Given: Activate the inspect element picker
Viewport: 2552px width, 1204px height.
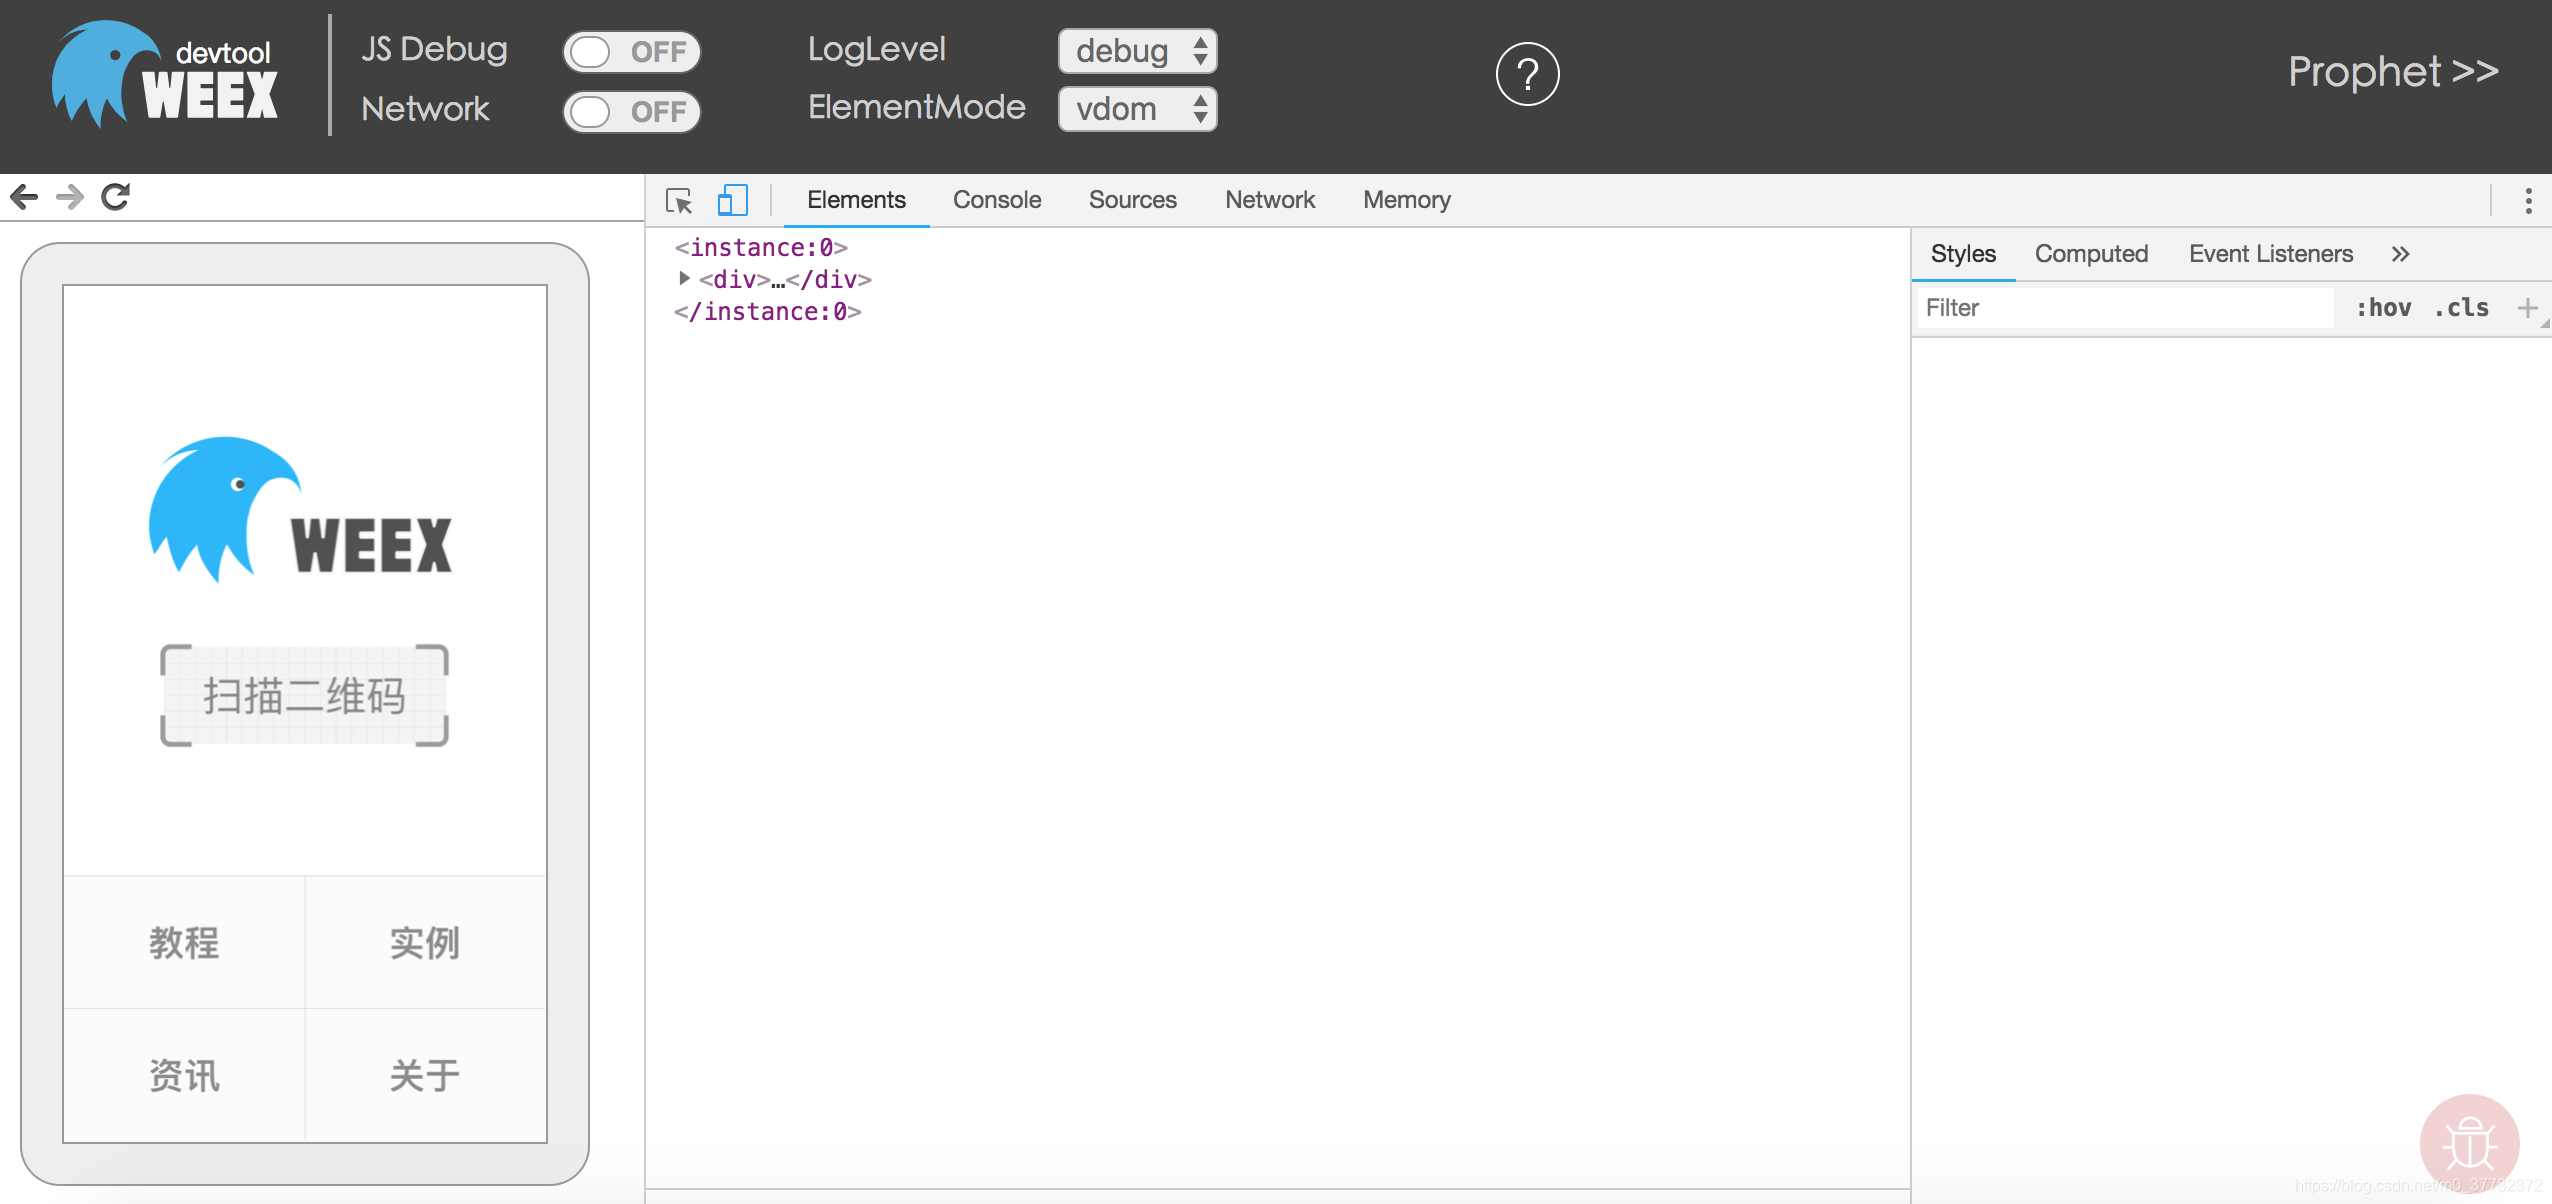Looking at the screenshot, I should tap(679, 201).
